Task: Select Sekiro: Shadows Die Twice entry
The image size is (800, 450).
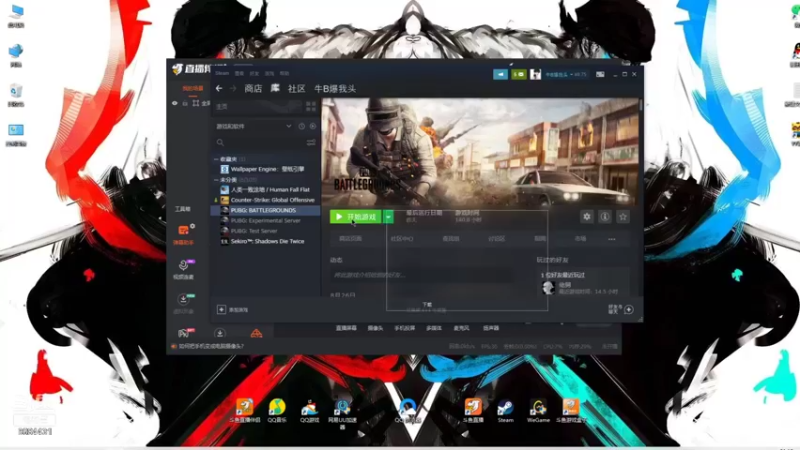Action: [x=265, y=241]
